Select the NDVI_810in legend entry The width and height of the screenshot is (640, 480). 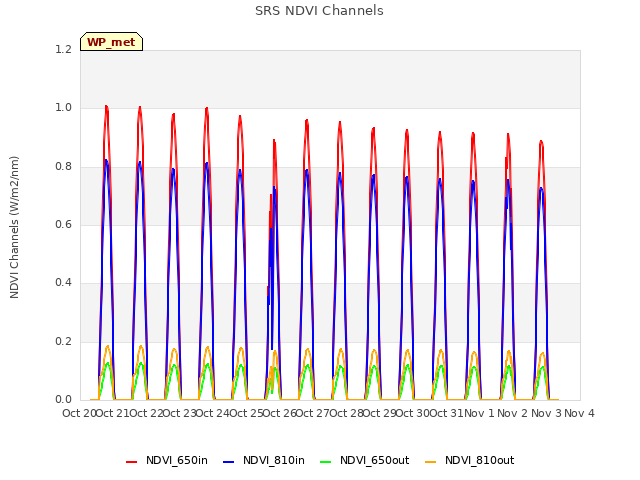pyautogui.click(x=264, y=460)
